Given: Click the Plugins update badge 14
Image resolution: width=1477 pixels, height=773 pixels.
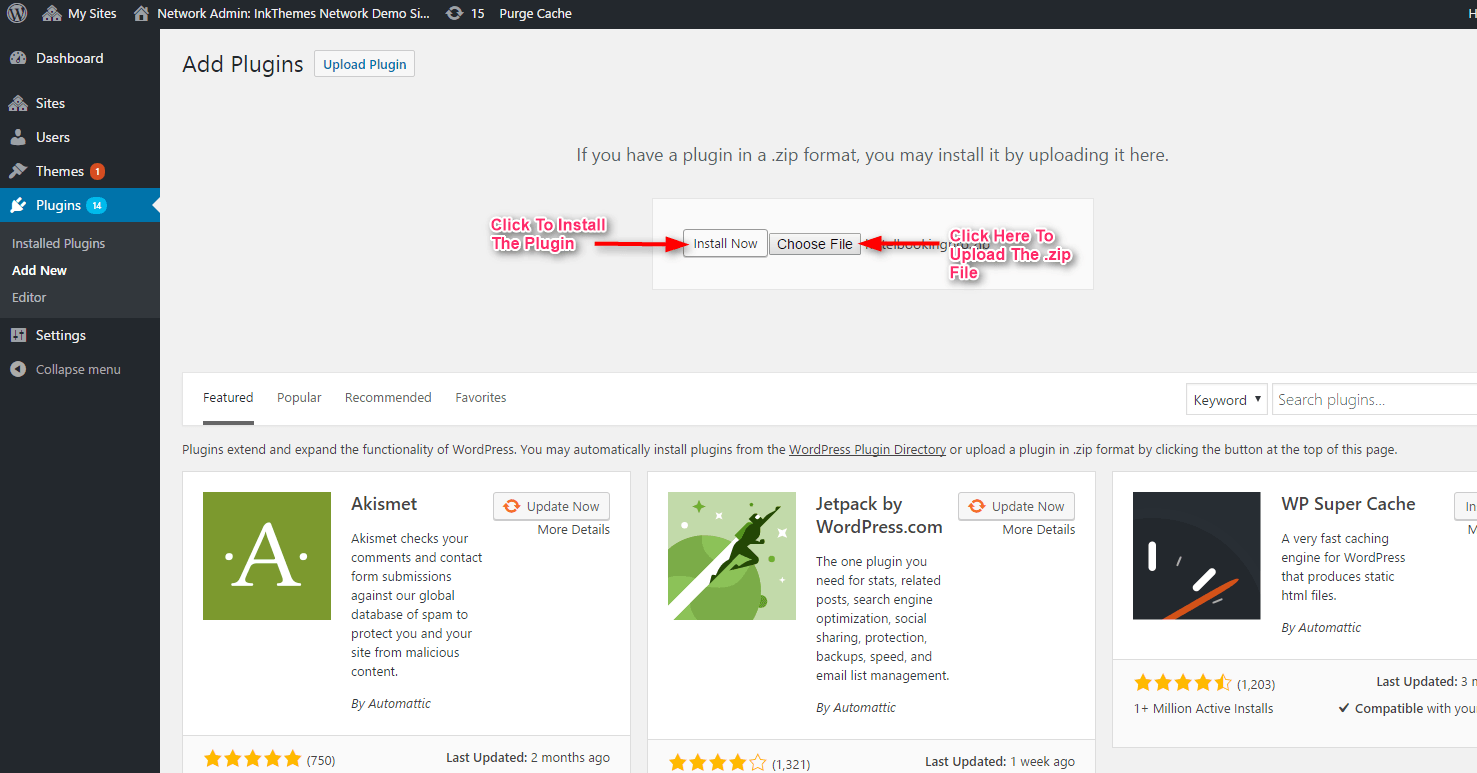Looking at the screenshot, I should (96, 205).
